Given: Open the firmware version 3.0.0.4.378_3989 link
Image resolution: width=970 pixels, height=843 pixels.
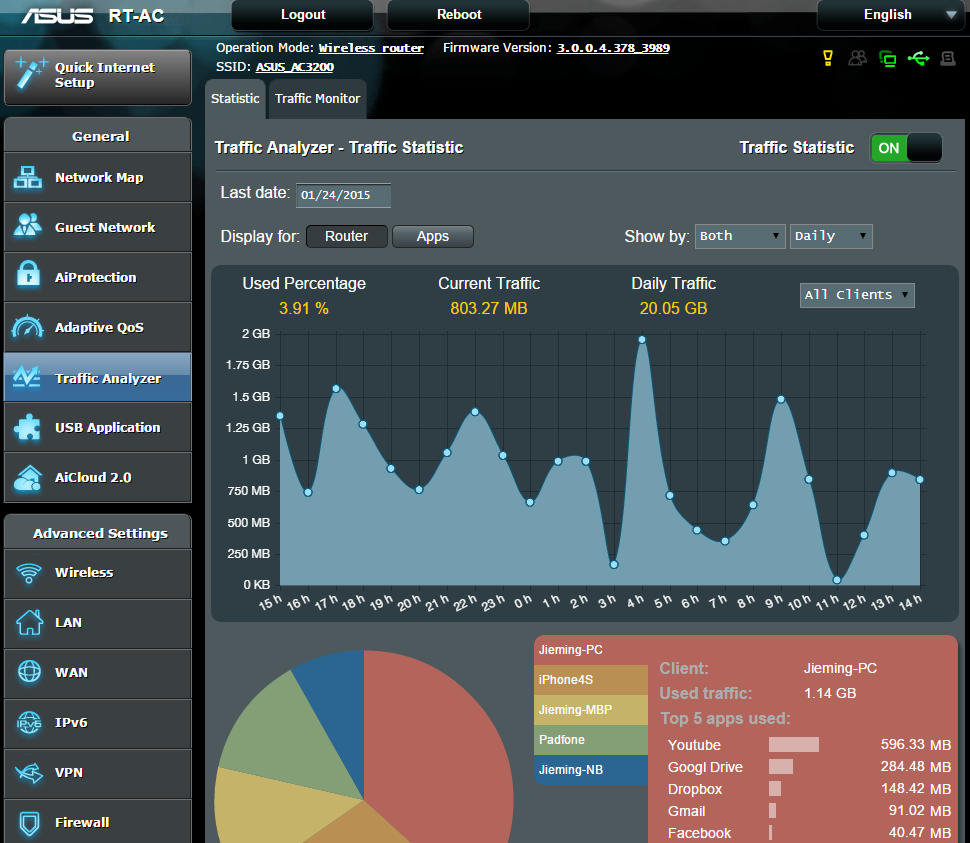Looking at the screenshot, I should 613,48.
